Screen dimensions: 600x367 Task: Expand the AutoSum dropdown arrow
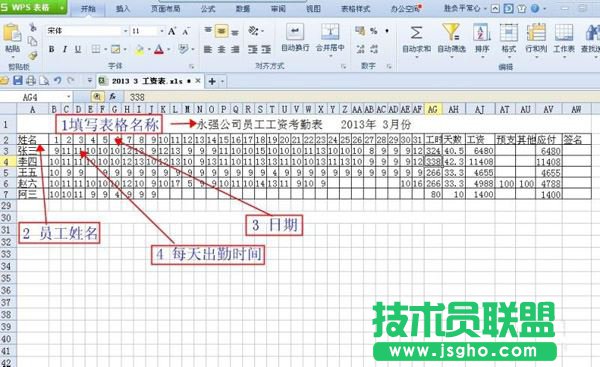pos(416,57)
